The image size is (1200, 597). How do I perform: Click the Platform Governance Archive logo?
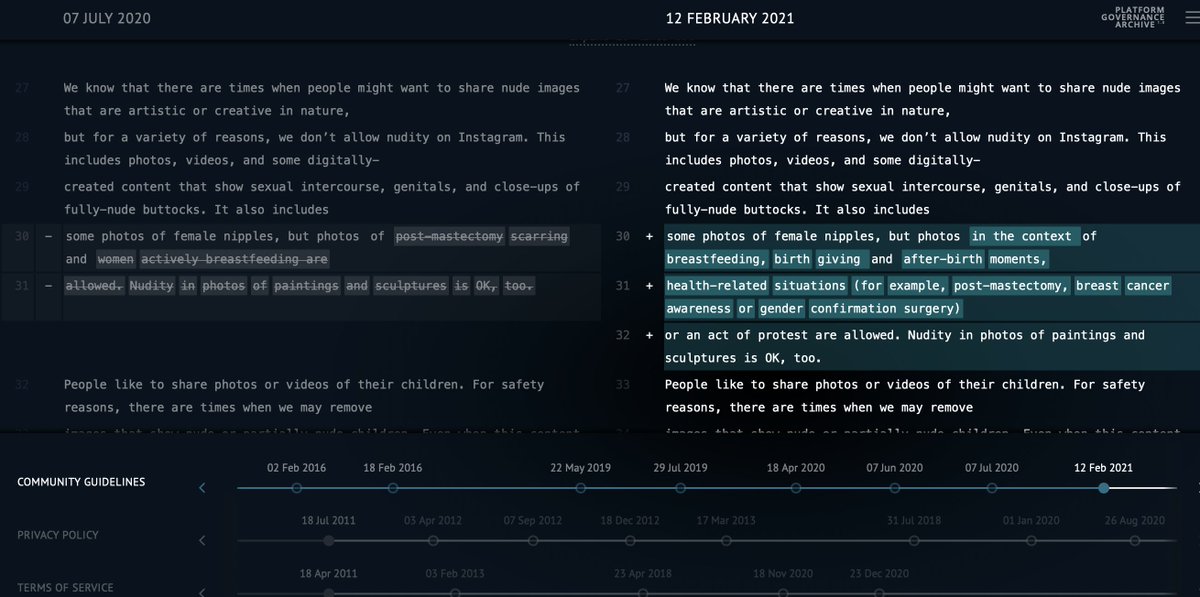point(1131,17)
